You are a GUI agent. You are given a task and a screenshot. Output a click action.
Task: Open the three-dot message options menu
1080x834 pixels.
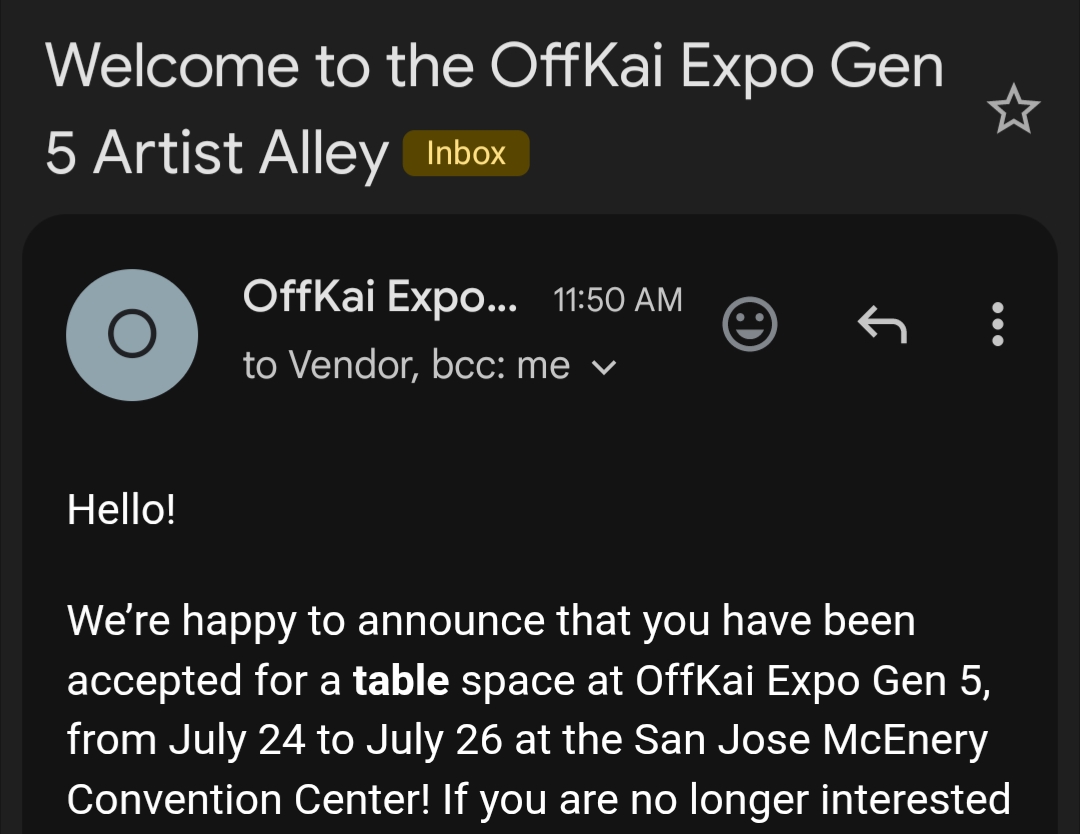996,324
